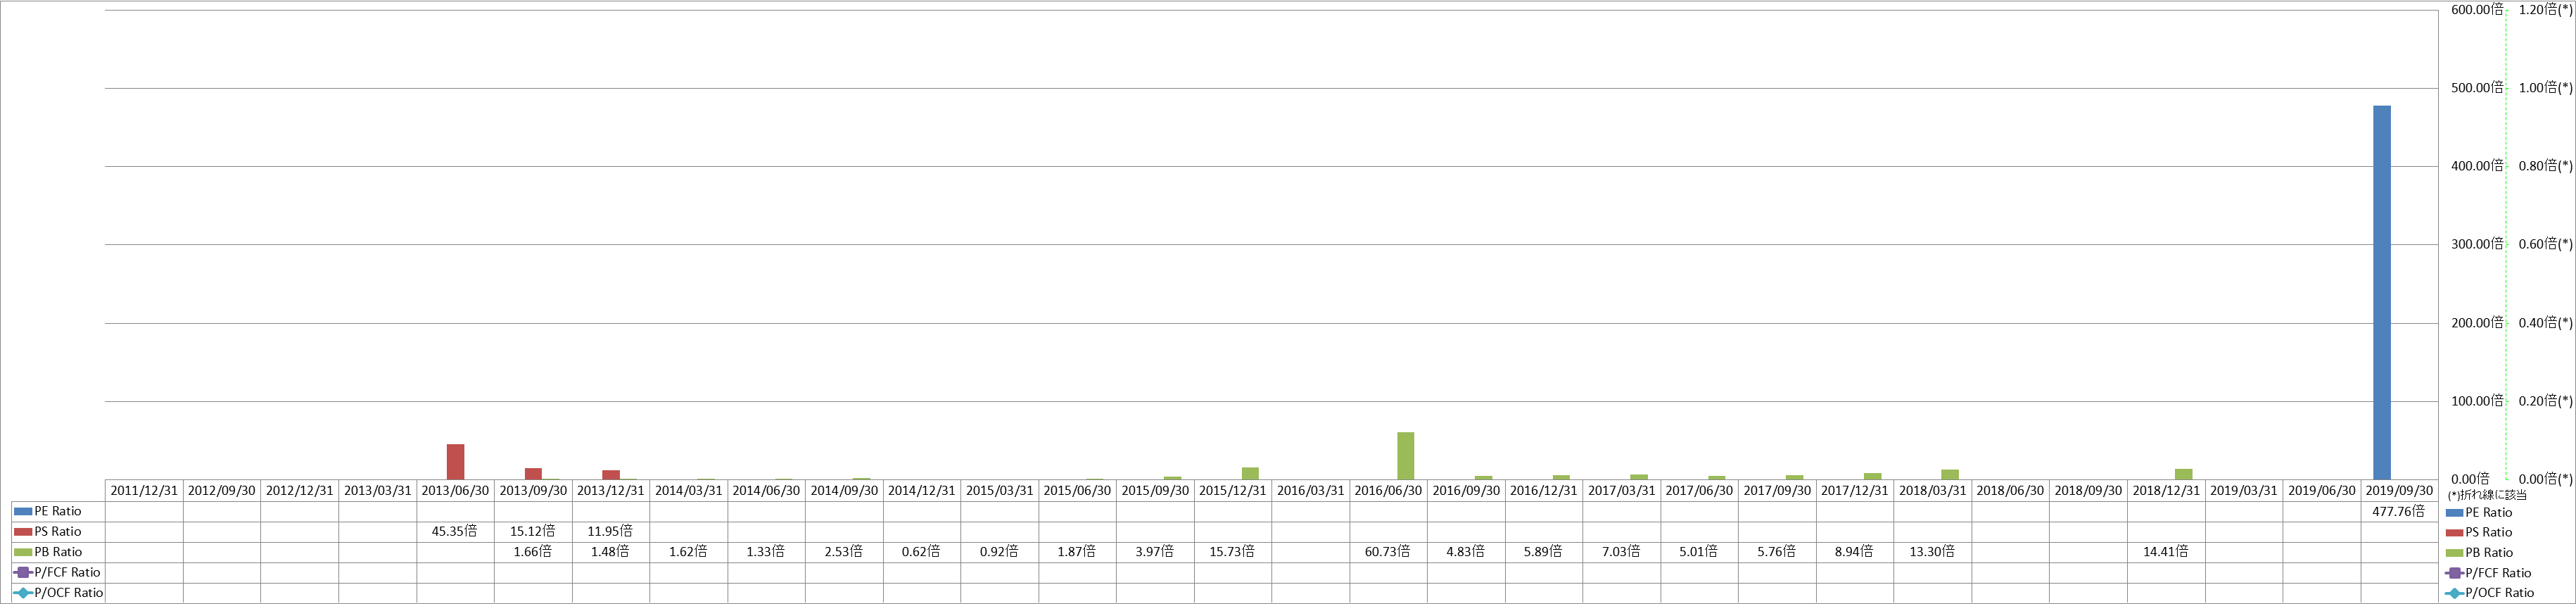The height and width of the screenshot is (604, 2576).
Task: Click the 2015/03/31 date column header
Action: pos(999,491)
